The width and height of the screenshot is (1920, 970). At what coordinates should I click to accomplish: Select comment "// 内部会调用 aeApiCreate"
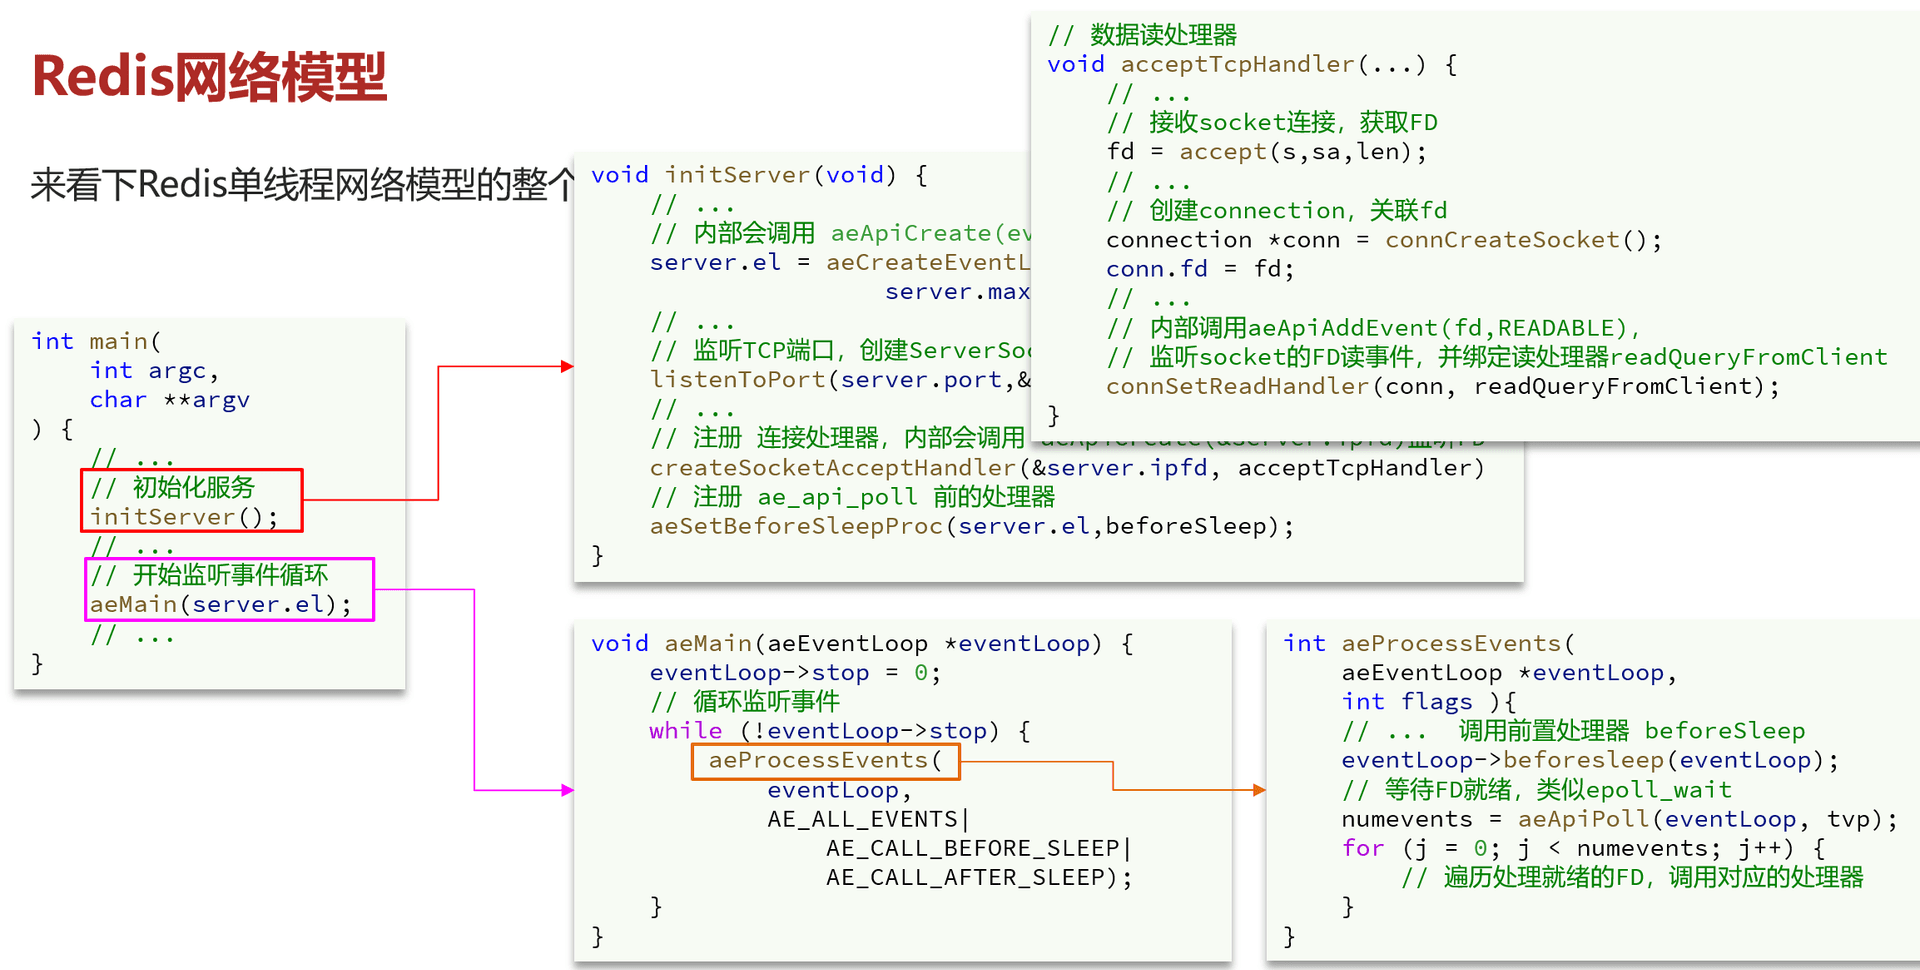point(840,233)
